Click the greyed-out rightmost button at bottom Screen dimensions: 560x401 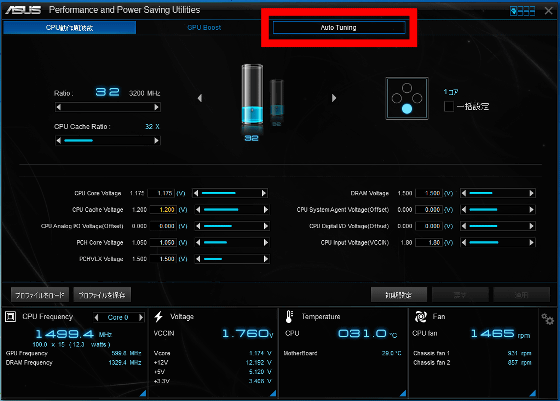[521, 295]
